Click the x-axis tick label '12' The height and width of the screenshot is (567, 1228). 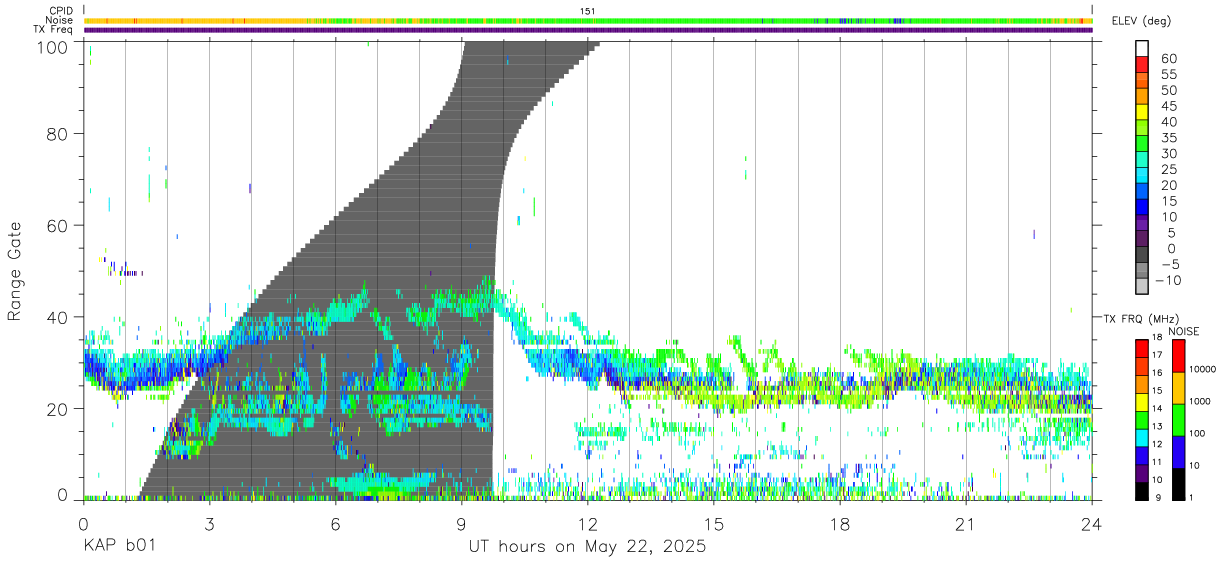(x=588, y=525)
